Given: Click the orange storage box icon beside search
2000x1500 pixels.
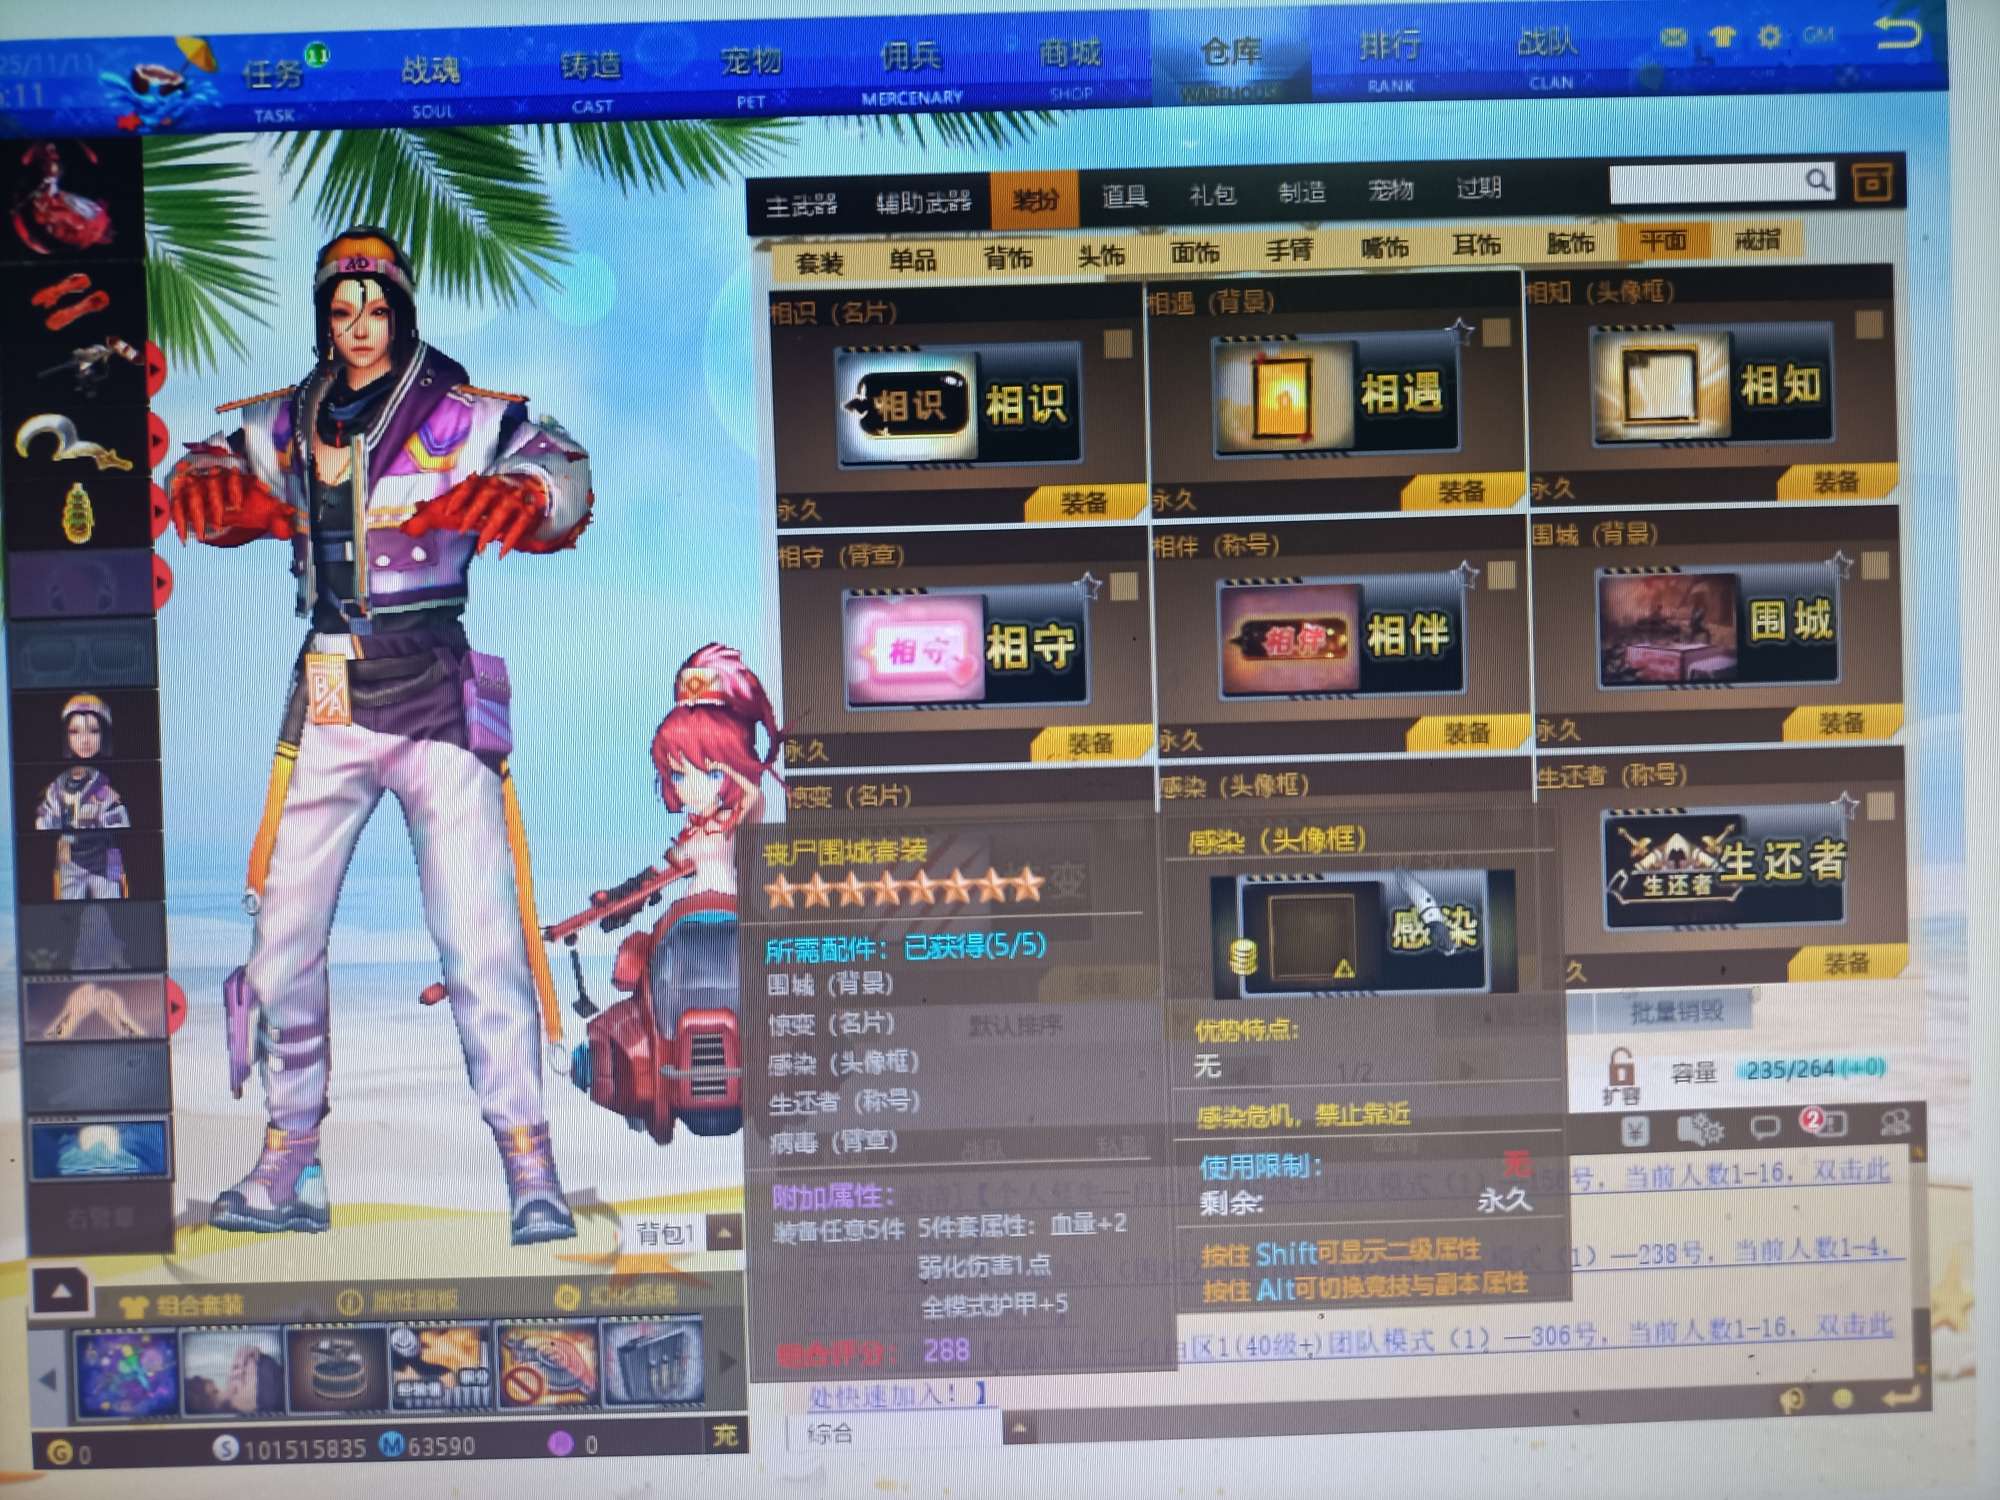Looking at the screenshot, I should [x=1871, y=182].
